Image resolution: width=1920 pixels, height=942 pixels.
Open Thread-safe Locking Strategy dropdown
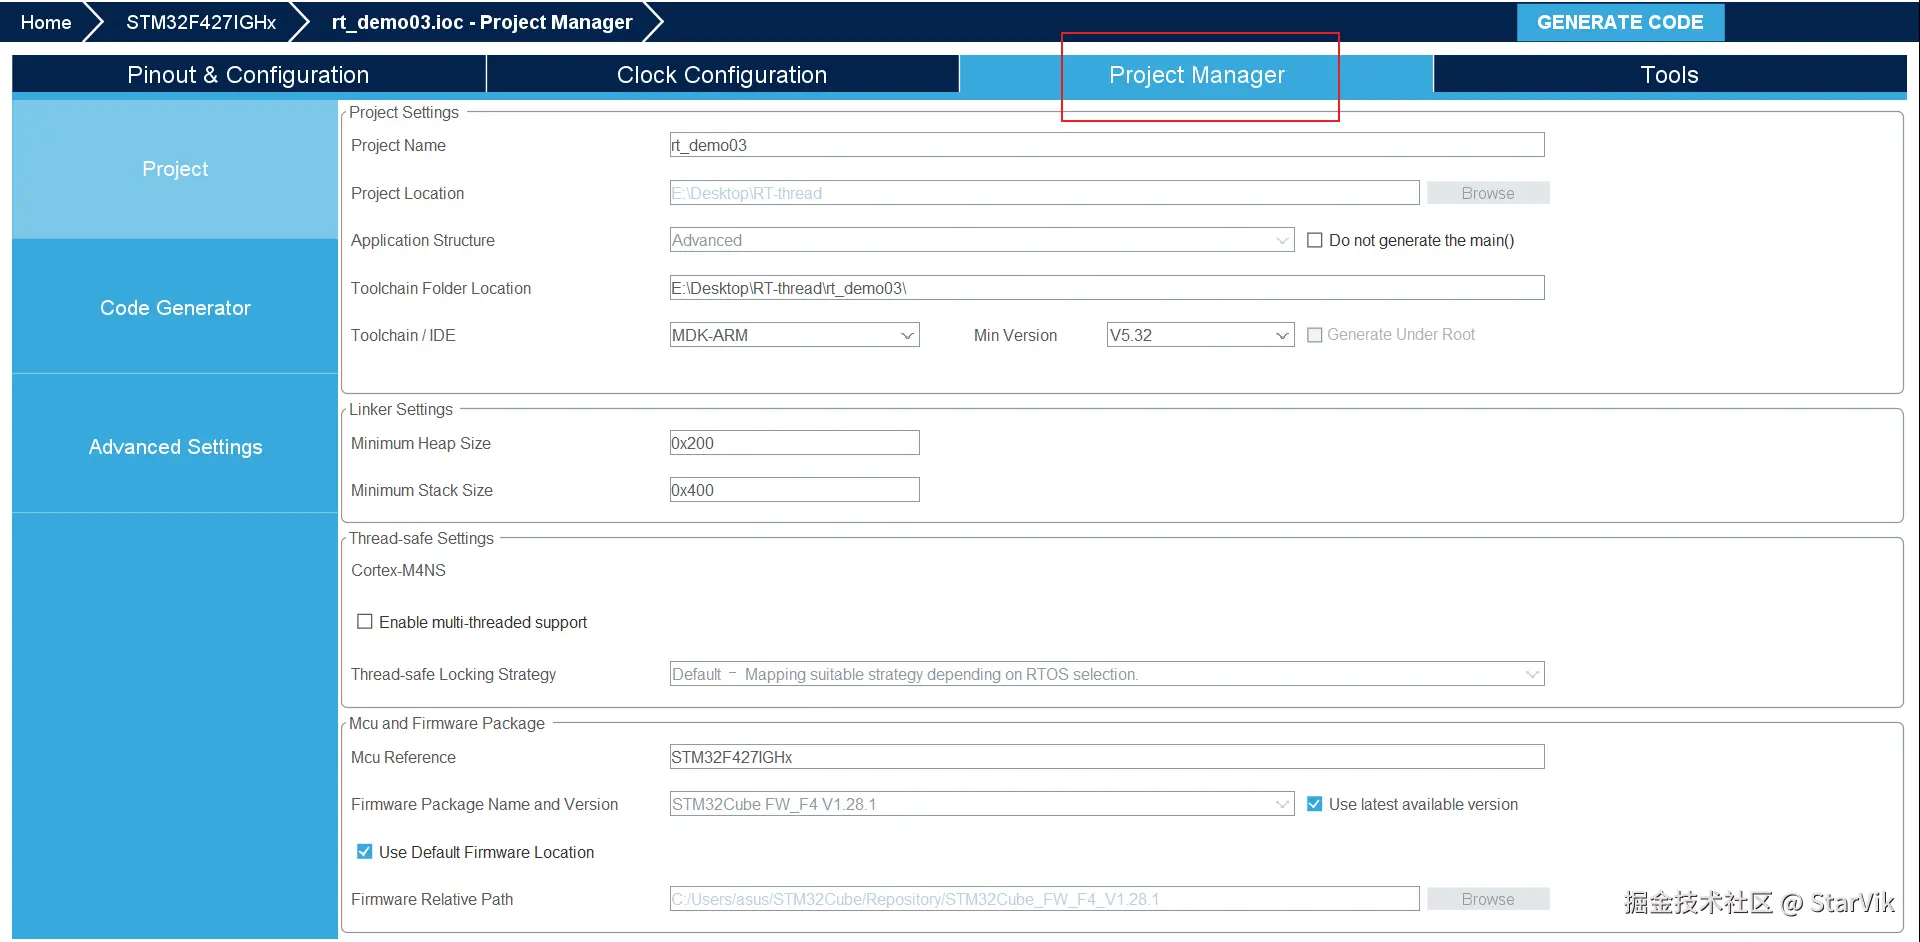(1107, 674)
